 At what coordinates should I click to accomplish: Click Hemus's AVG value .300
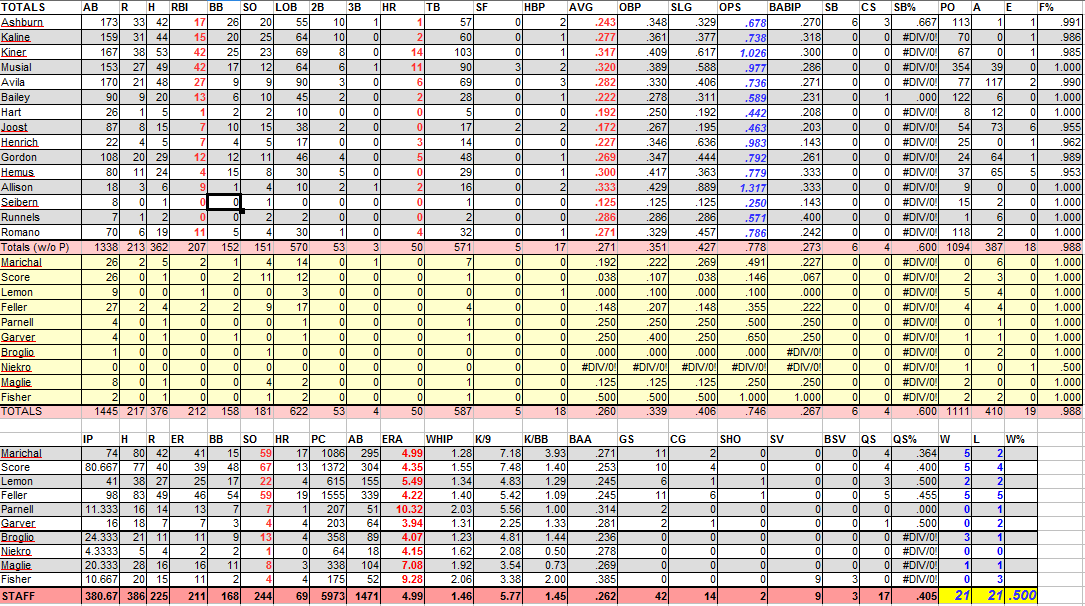592,172
